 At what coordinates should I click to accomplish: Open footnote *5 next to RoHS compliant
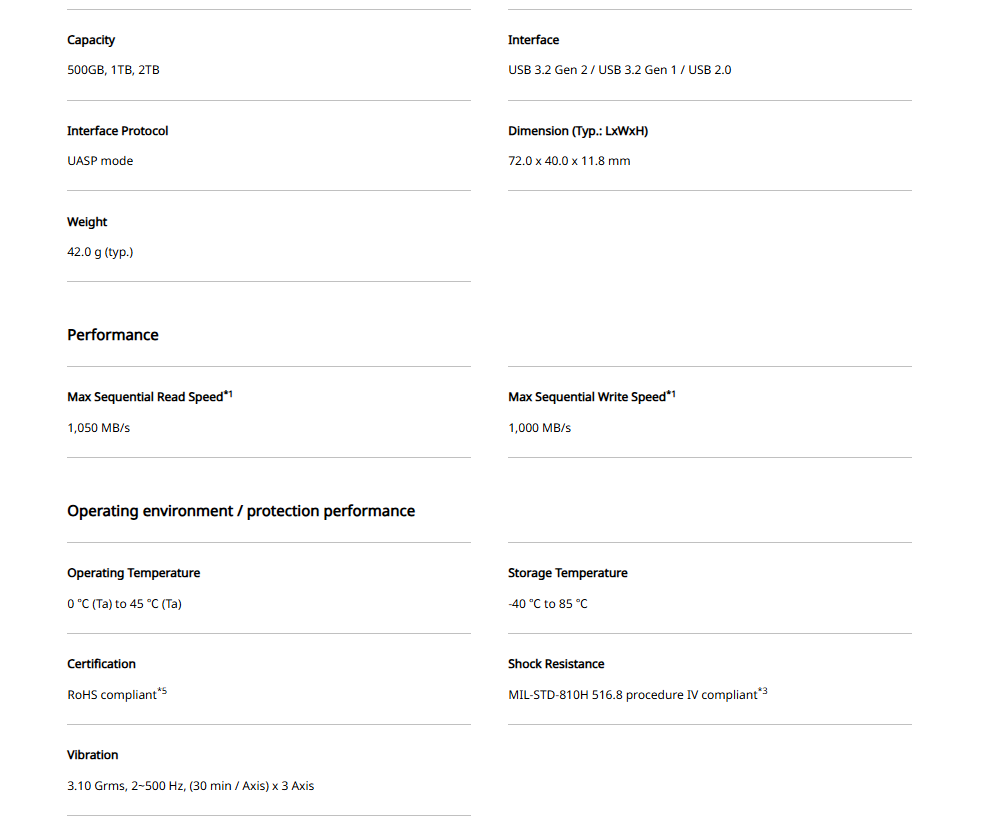click(162, 691)
